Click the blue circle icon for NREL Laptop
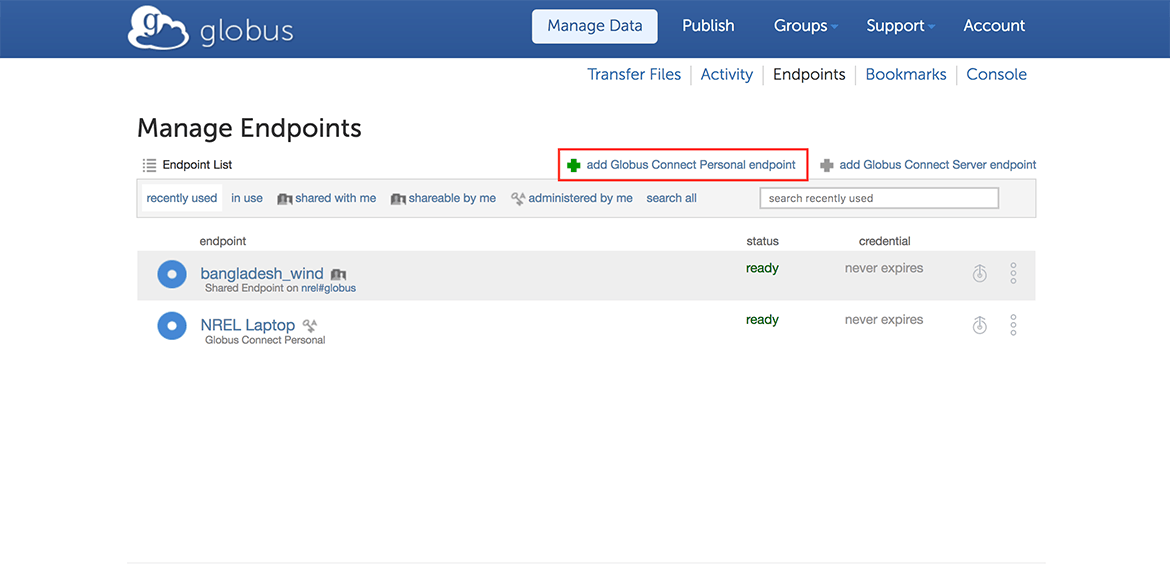The height and width of the screenshot is (570, 1170). [172, 325]
